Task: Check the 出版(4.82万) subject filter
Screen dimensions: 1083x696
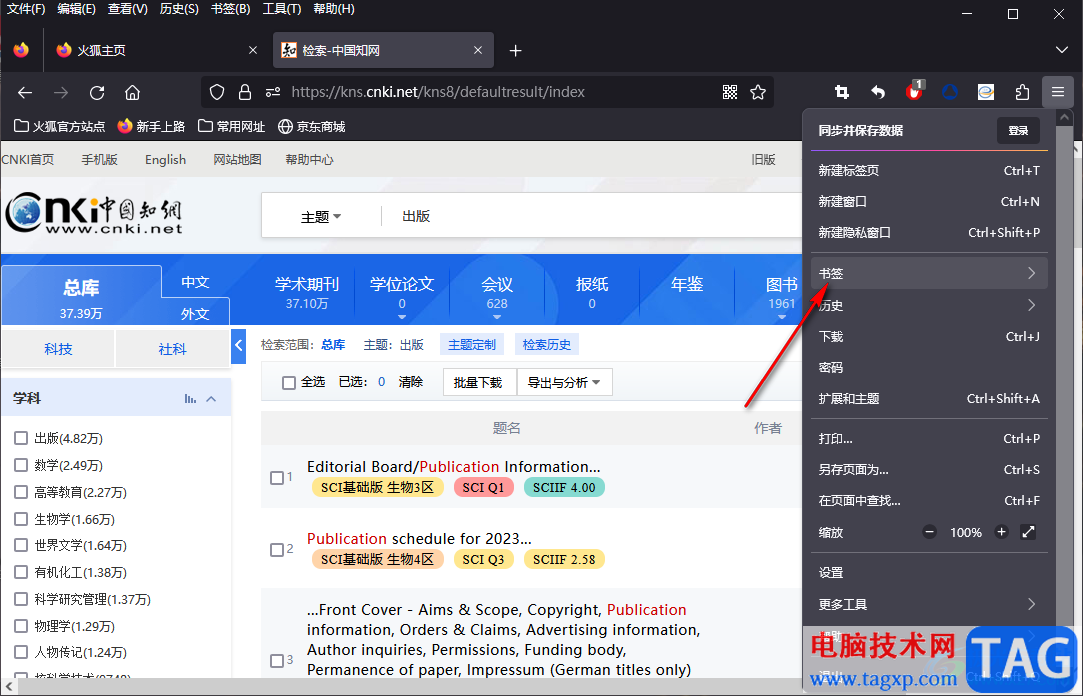Action: pyautogui.click(x=21, y=438)
